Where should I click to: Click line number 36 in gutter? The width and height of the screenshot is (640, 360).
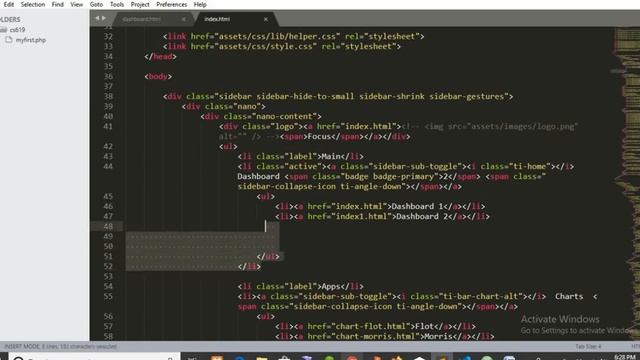coord(108,76)
